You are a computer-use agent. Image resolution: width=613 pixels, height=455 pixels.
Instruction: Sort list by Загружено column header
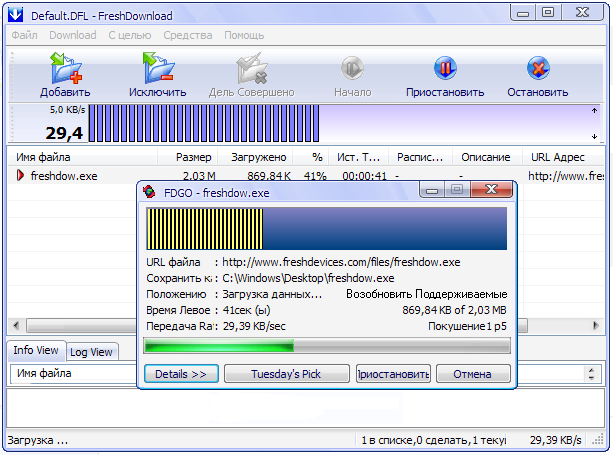(x=255, y=157)
